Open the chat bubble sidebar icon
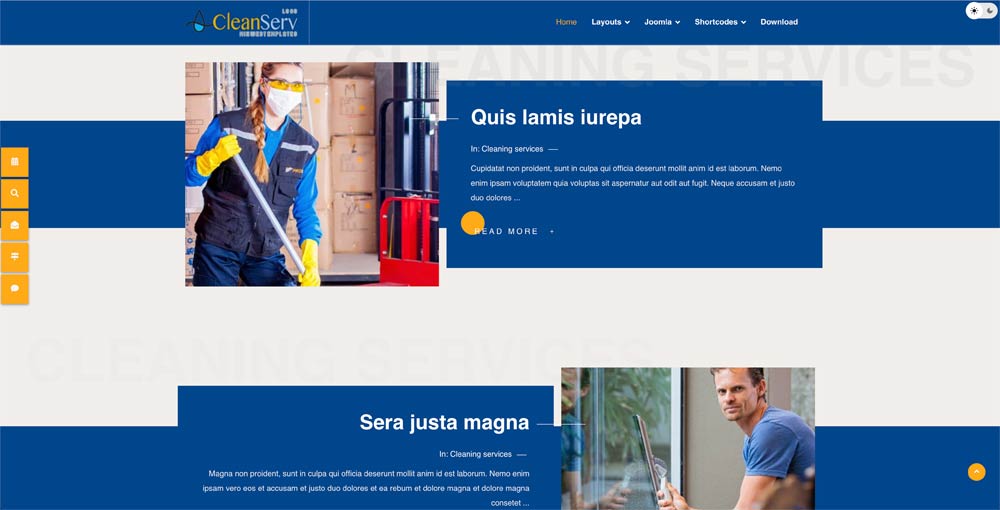The width and height of the screenshot is (1000, 510). [15, 289]
